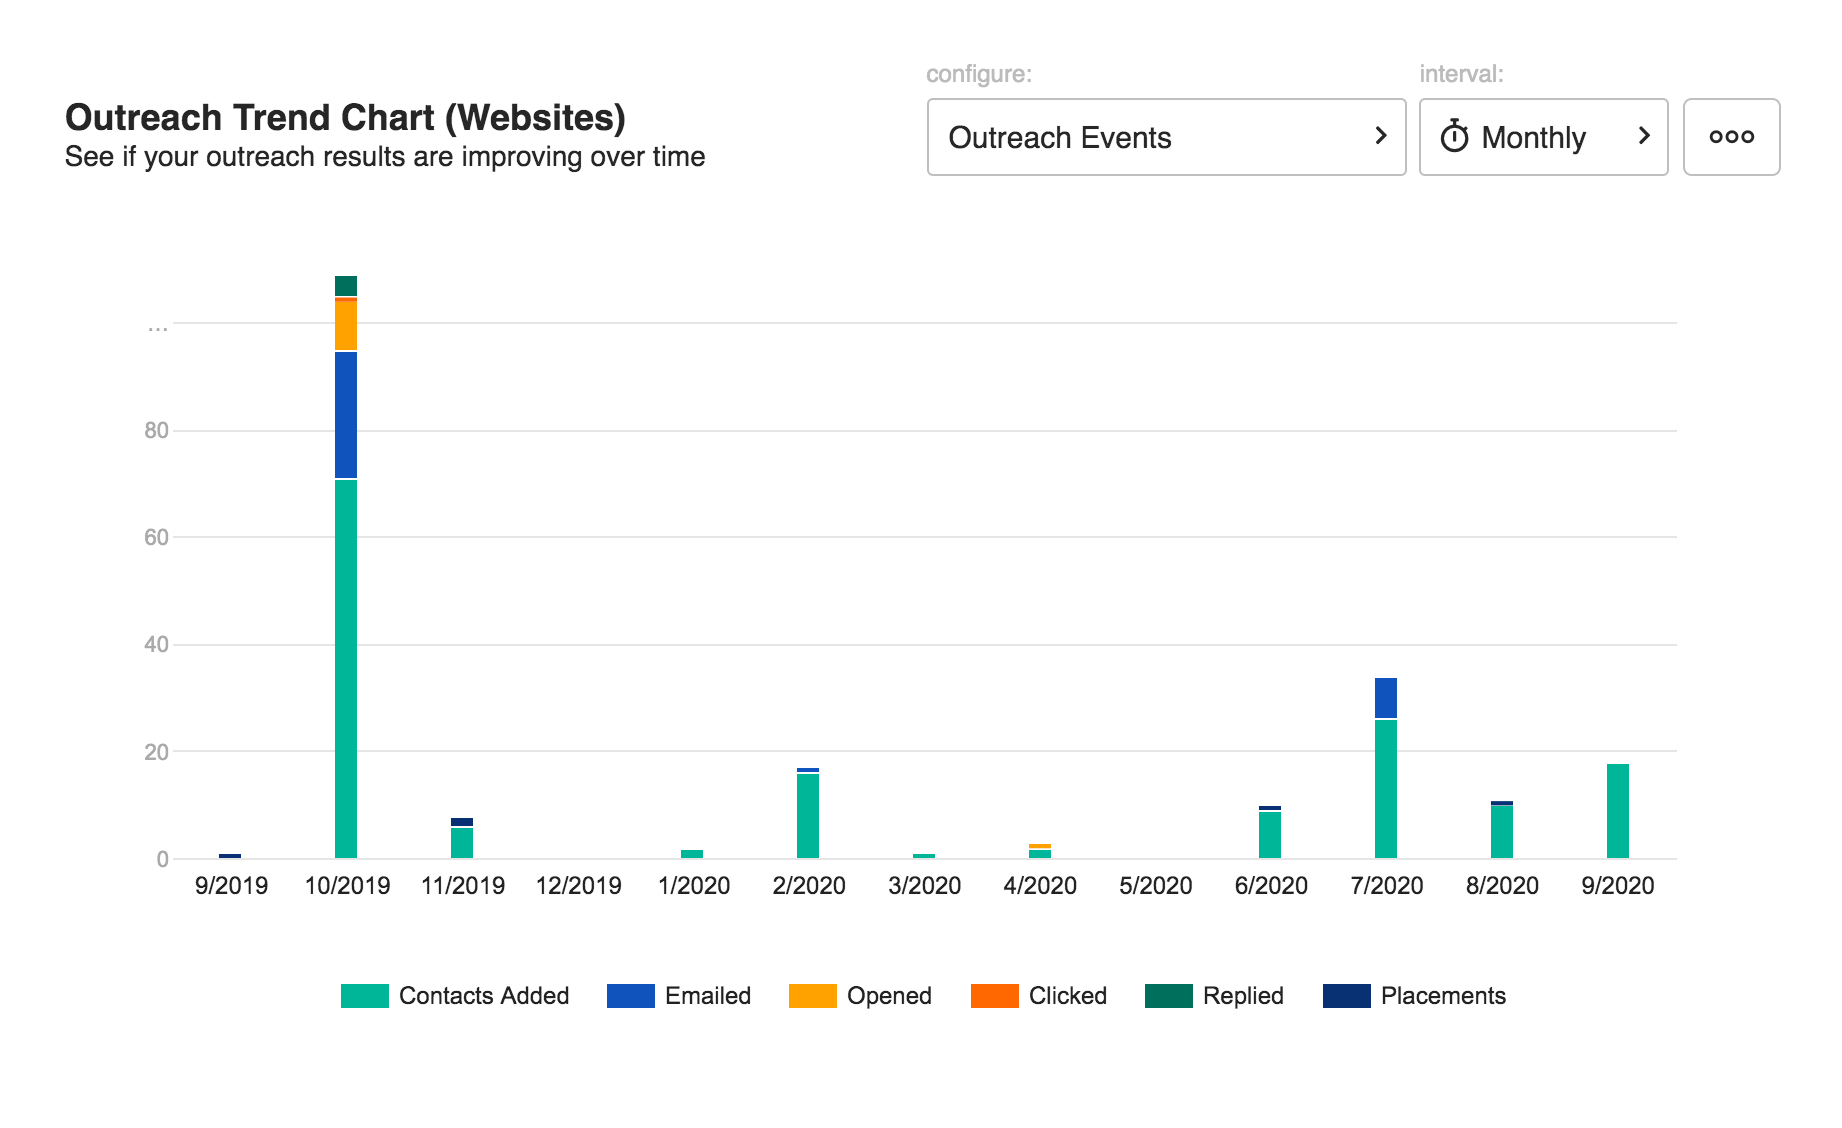Hide the Emailed series via legend
This screenshot has width=1842, height=1128.
707,996
